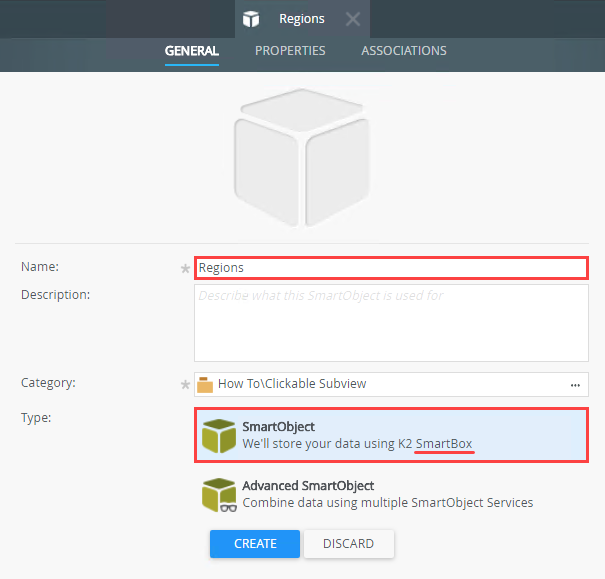Click the Category field How To\Clickable Subview
The width and height of the screenshot is (605, 579).
[391, 384]
